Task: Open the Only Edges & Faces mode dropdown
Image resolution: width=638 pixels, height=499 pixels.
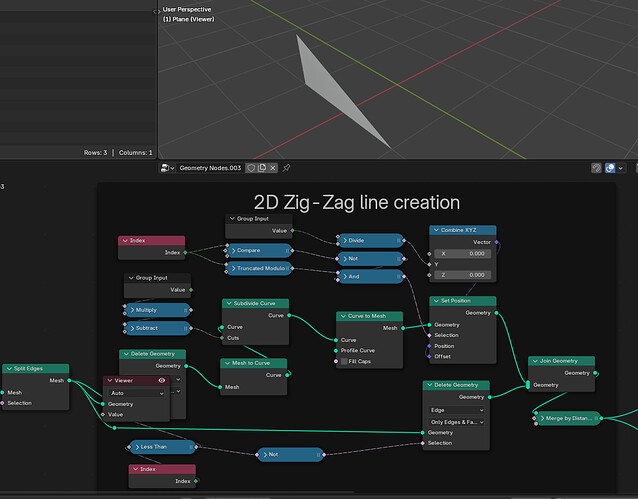Action: pos(456,422)
